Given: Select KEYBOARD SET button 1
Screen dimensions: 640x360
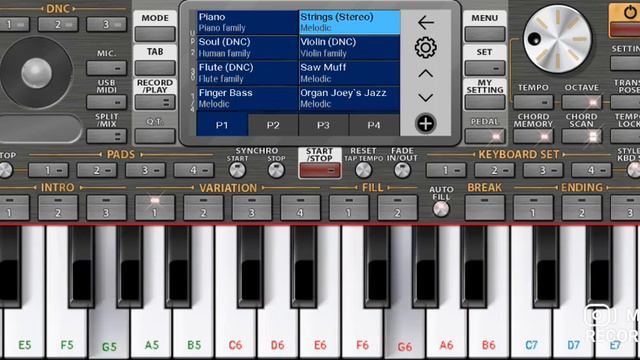Looking at the screenshot, I should tap(446, 170).
